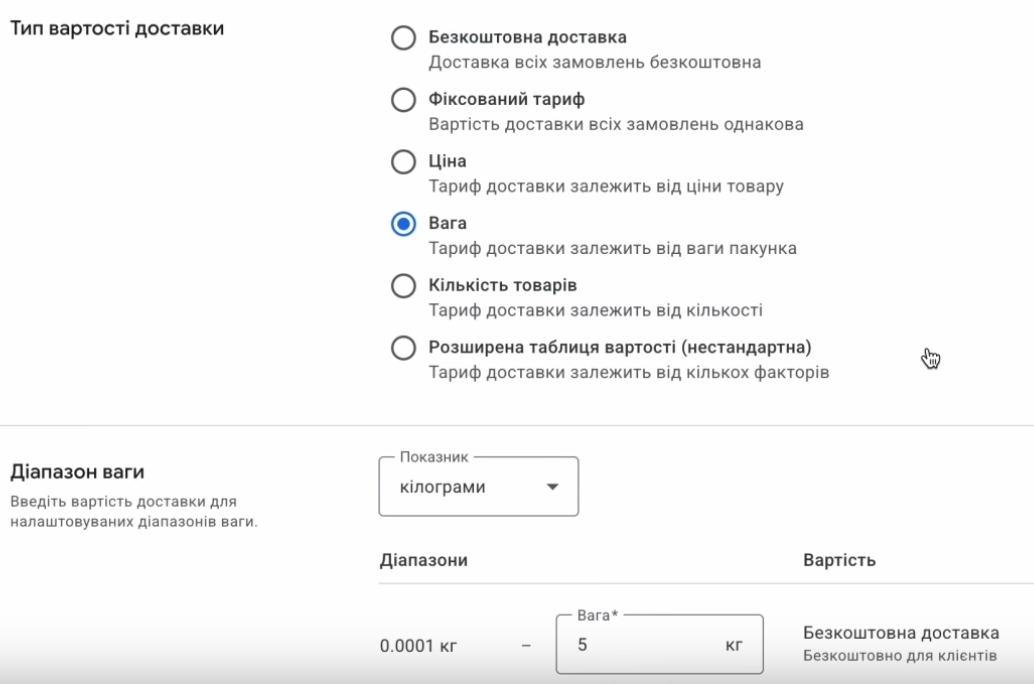Image resolution: width=1034 pixels, height=684 pixels.
Task: Select the Кількість товарів radio button
Action: pos(403,286)
